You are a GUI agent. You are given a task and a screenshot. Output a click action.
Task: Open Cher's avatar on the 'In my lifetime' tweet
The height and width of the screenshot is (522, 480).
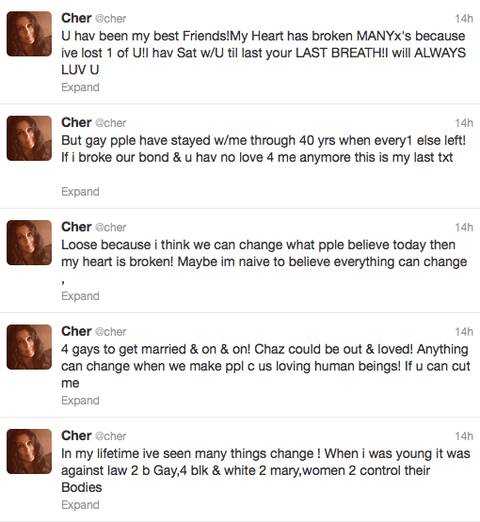point(29,451)
